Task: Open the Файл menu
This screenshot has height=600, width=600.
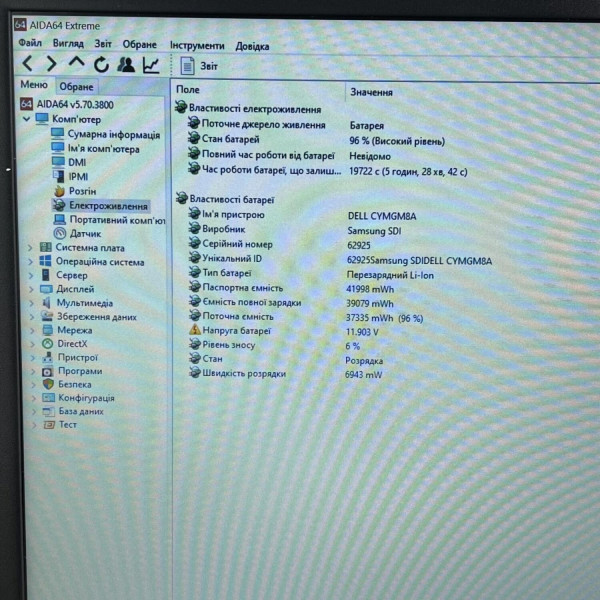Action: [x=30, y=42]
